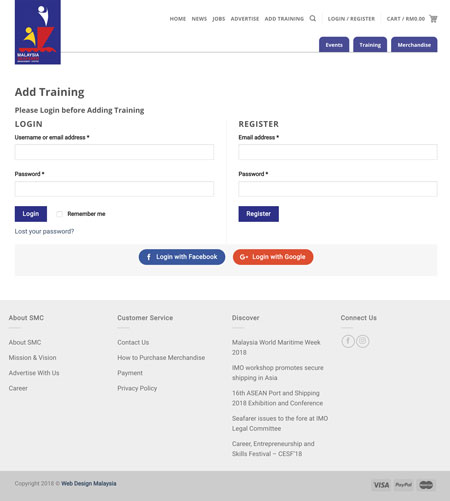Screen dimensions: 450x501
Task: Open Contact Us footer link
Action: pyautogui.click(x=133, y=342)
